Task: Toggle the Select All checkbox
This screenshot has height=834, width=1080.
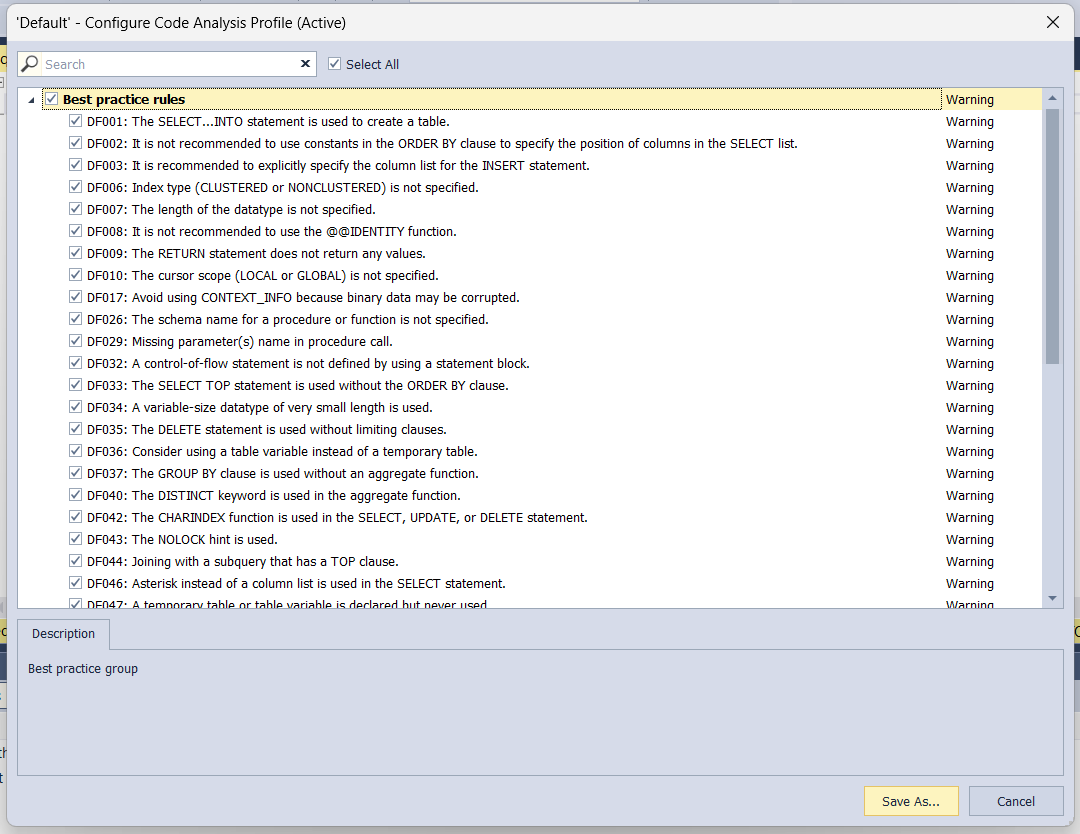Action: (335, 64)
